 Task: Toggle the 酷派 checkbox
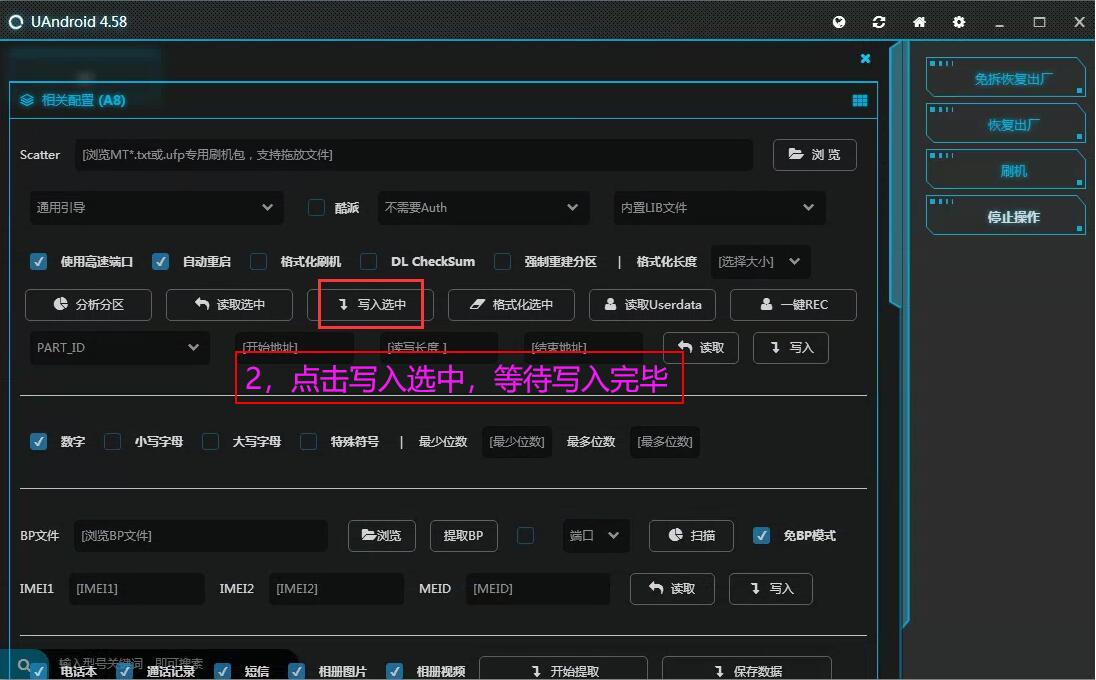click(316, 208)
